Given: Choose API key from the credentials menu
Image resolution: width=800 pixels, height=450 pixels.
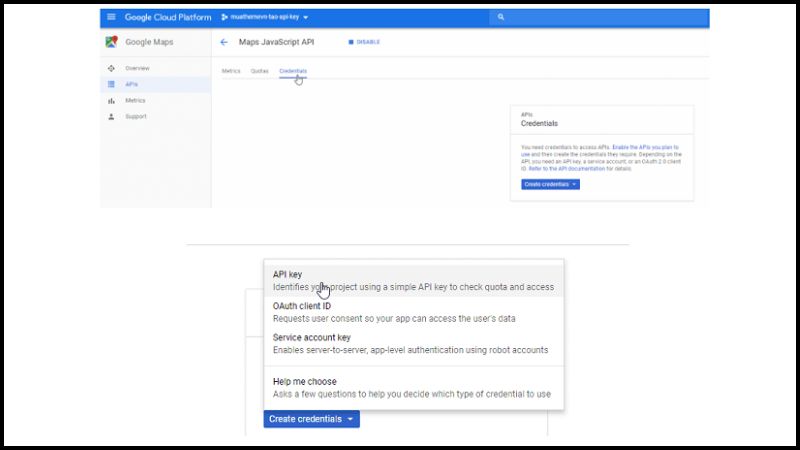Looking at the screenshot, I should (414, 281).
